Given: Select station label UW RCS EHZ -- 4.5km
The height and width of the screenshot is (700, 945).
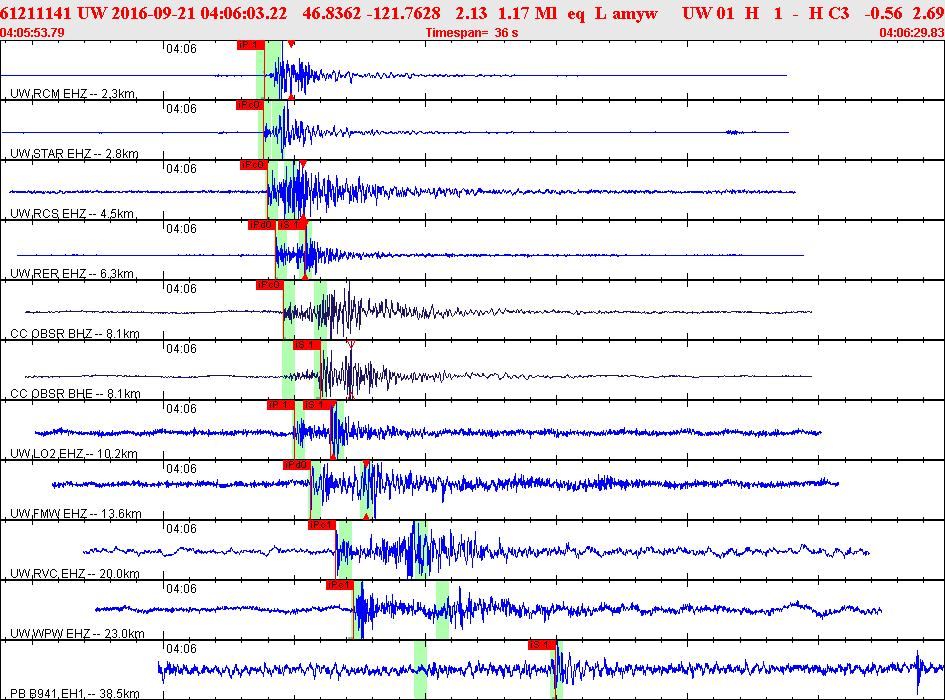Looking at the screenshot, I should pos(72,213).
